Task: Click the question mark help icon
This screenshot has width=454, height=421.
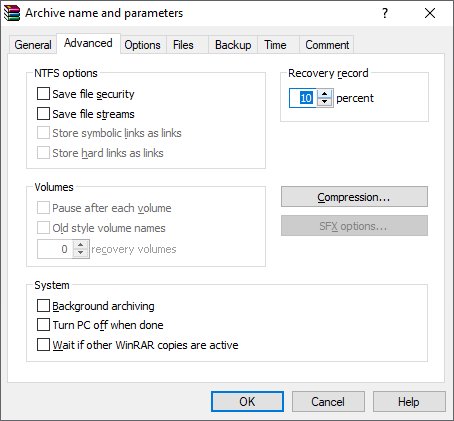Action: pos(385,13)
